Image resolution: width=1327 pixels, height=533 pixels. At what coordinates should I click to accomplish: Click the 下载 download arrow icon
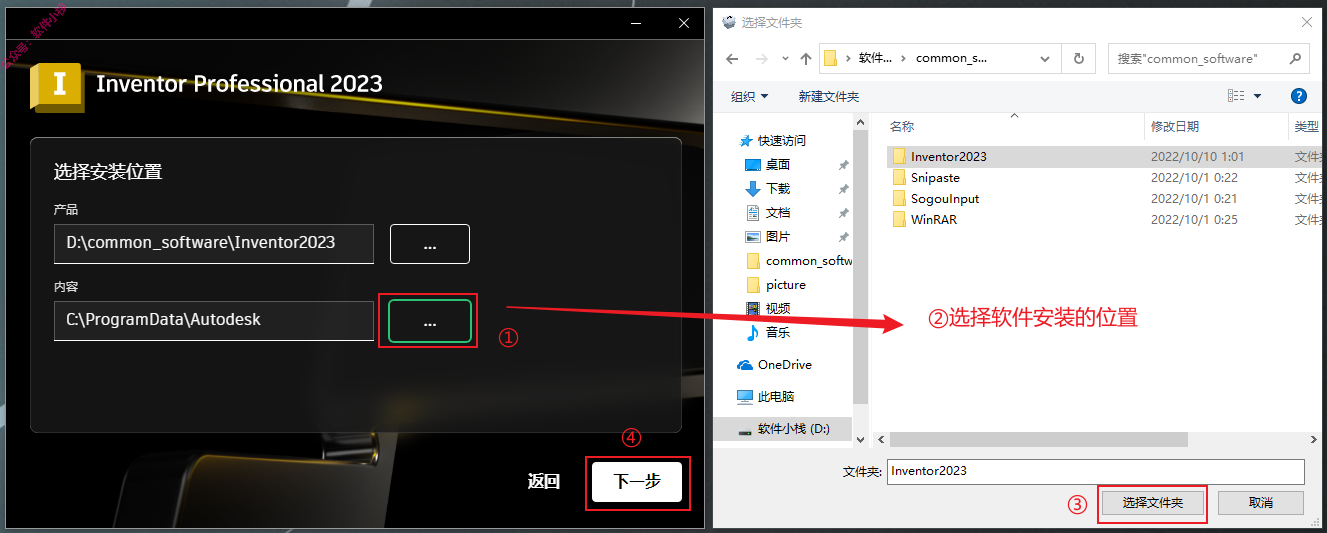click(753, 188)
